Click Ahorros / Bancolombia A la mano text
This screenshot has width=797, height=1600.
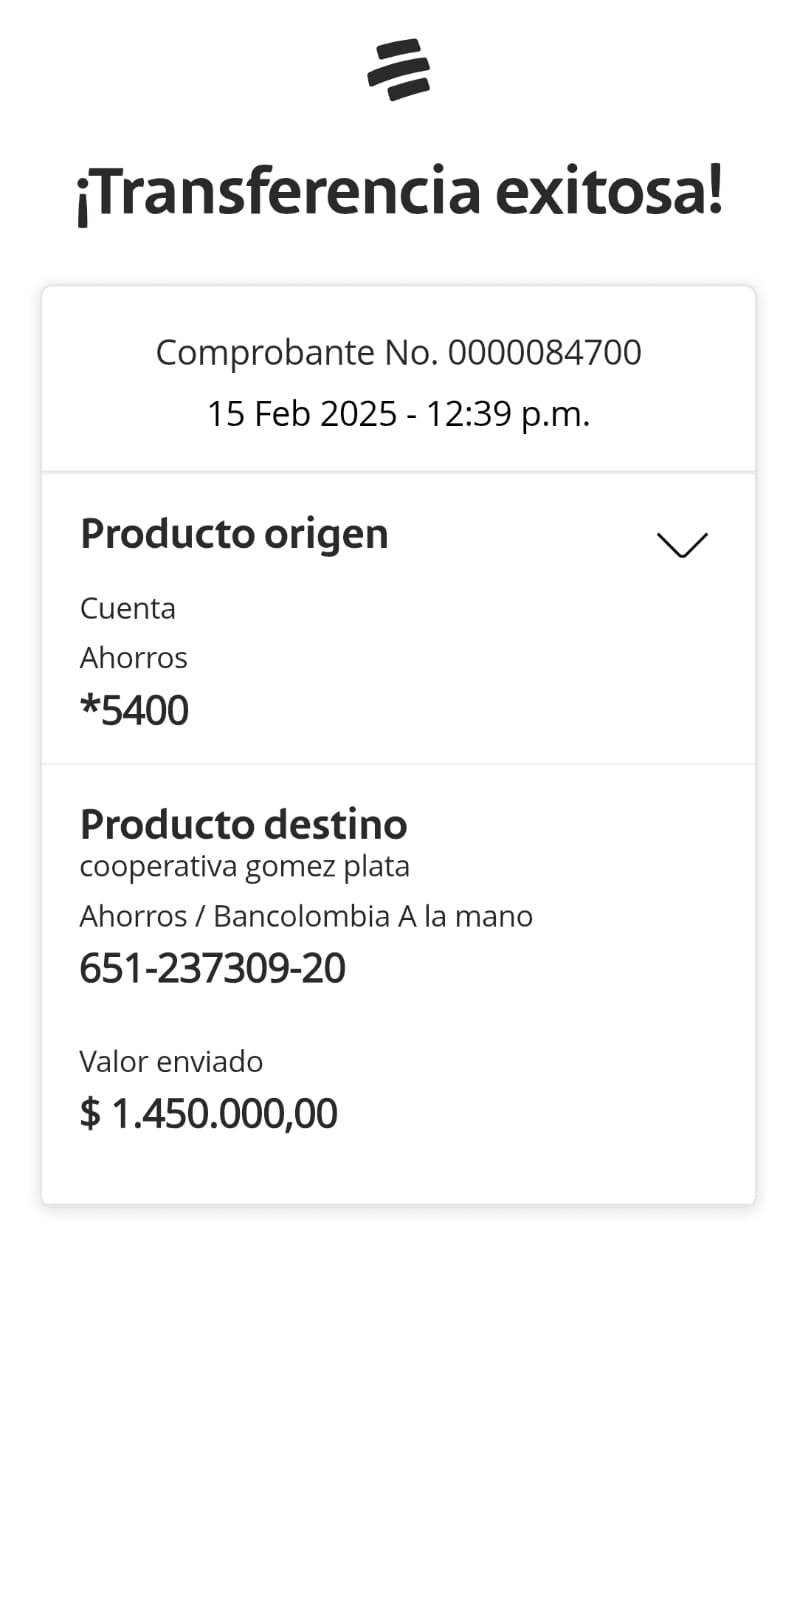(306, 916)
